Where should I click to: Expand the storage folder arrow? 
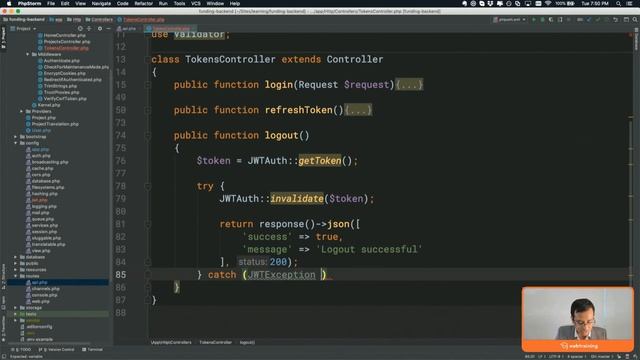click(x=16, y=308)
